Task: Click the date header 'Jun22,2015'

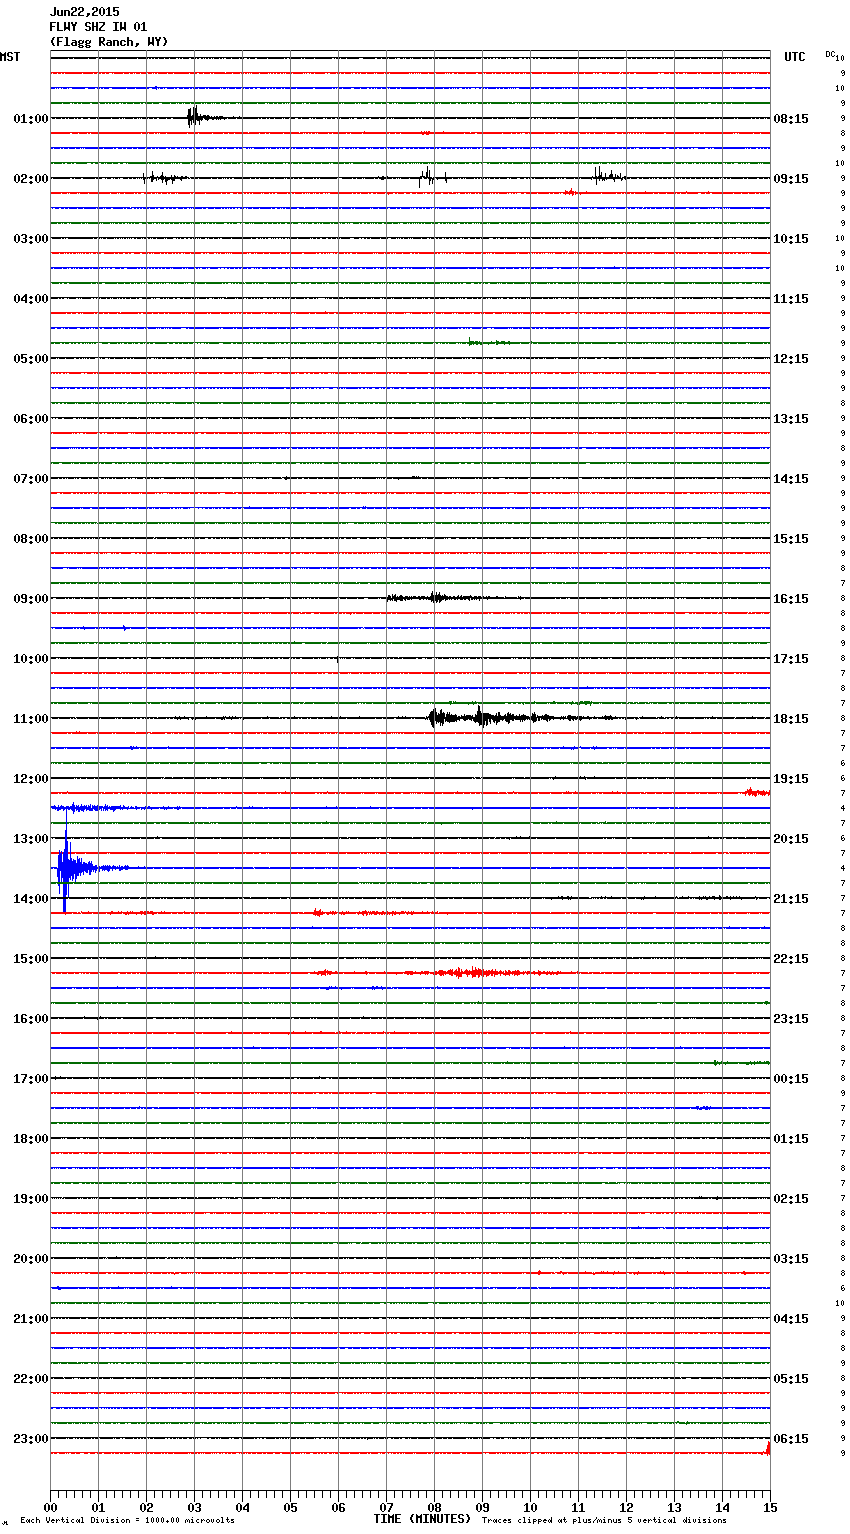Action: click(84, 12)
